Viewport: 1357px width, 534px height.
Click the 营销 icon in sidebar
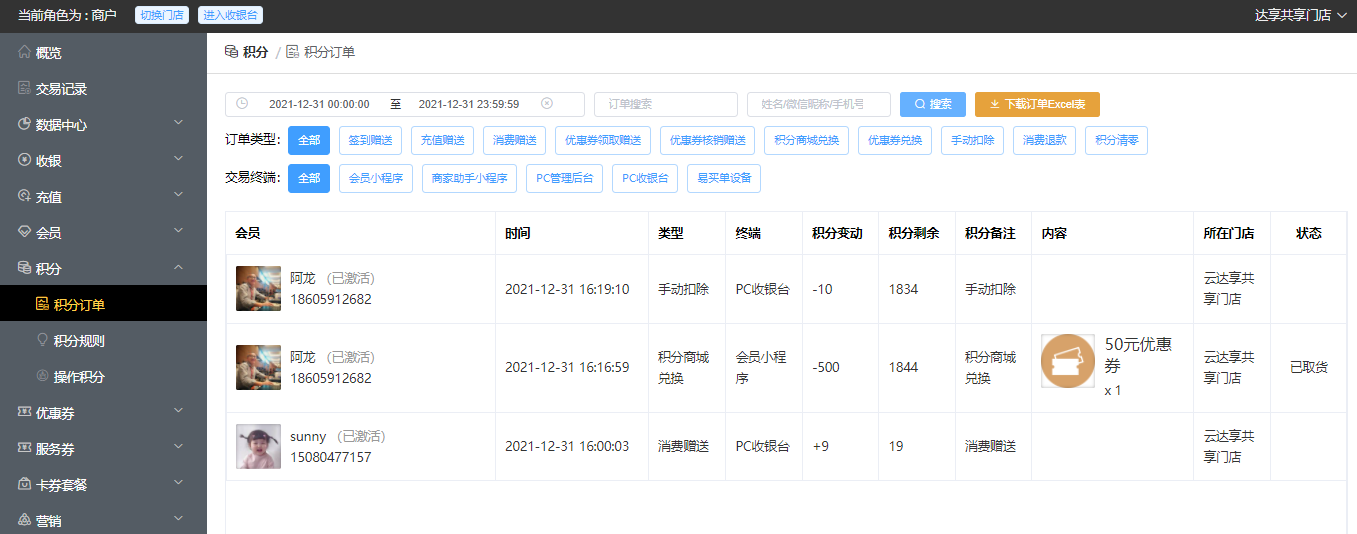point(24,520)
